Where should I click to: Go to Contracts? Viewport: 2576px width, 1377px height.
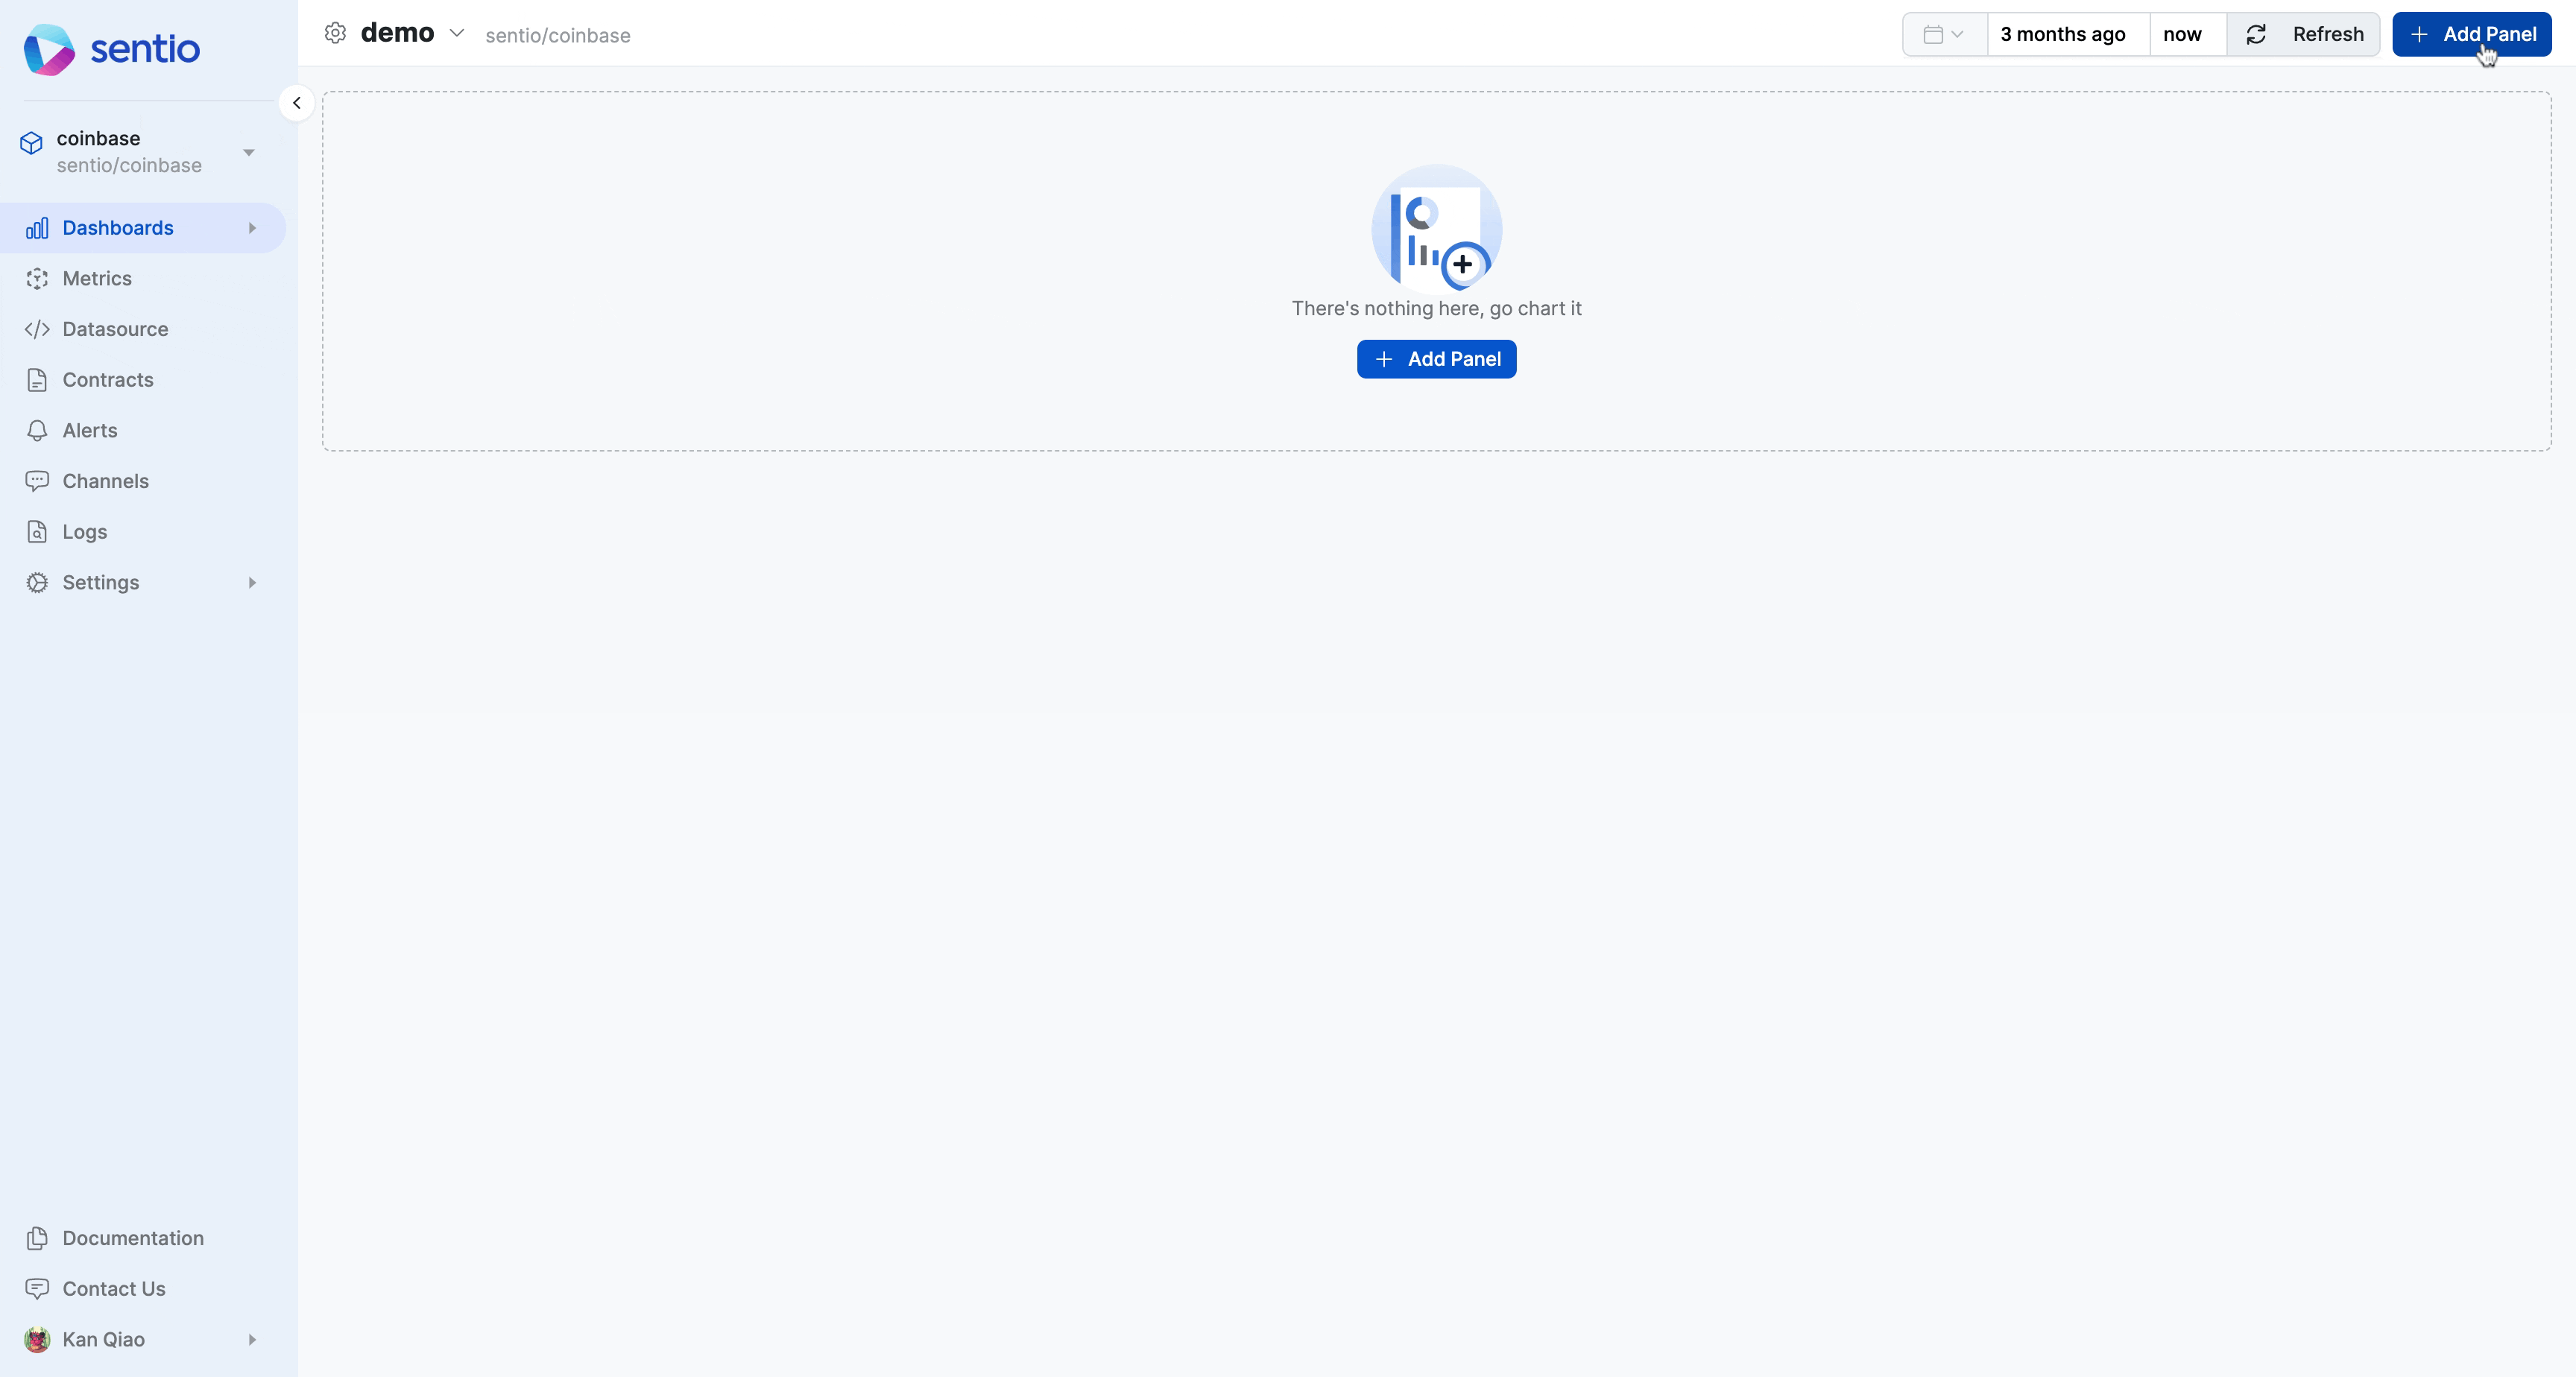107,380
